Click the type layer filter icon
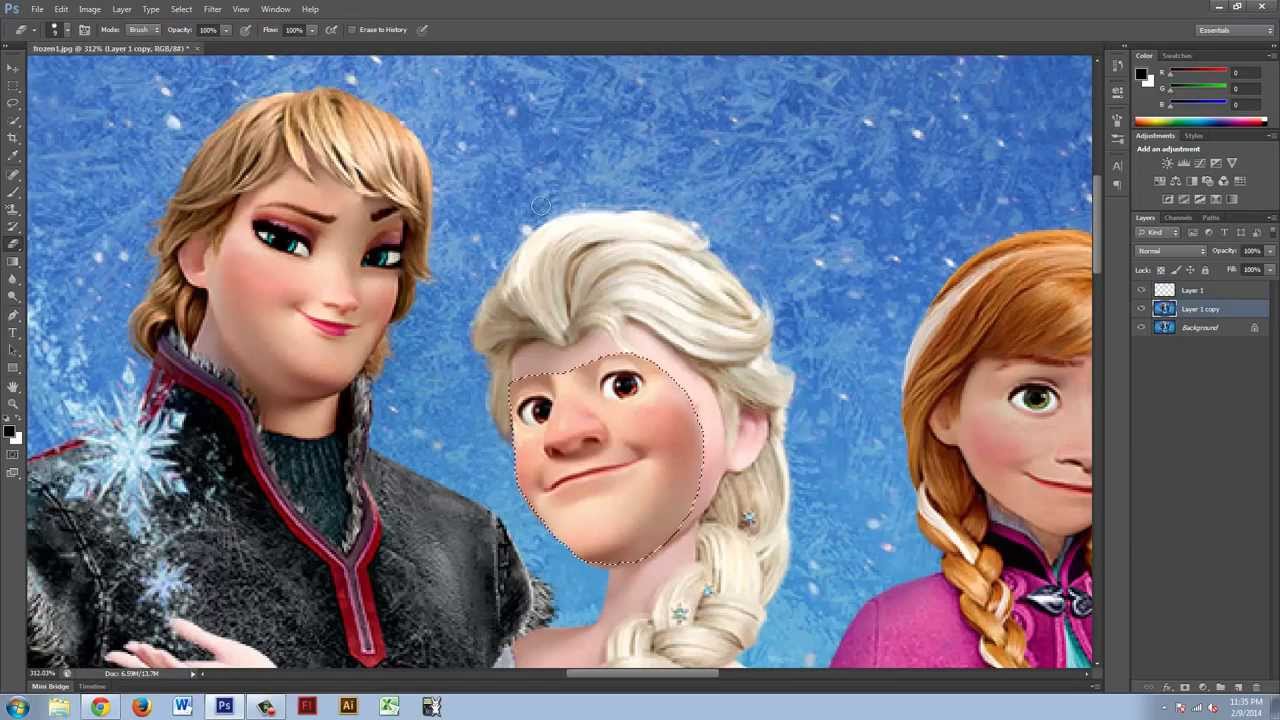The image size is (1280, 720). coord(1225,232)
